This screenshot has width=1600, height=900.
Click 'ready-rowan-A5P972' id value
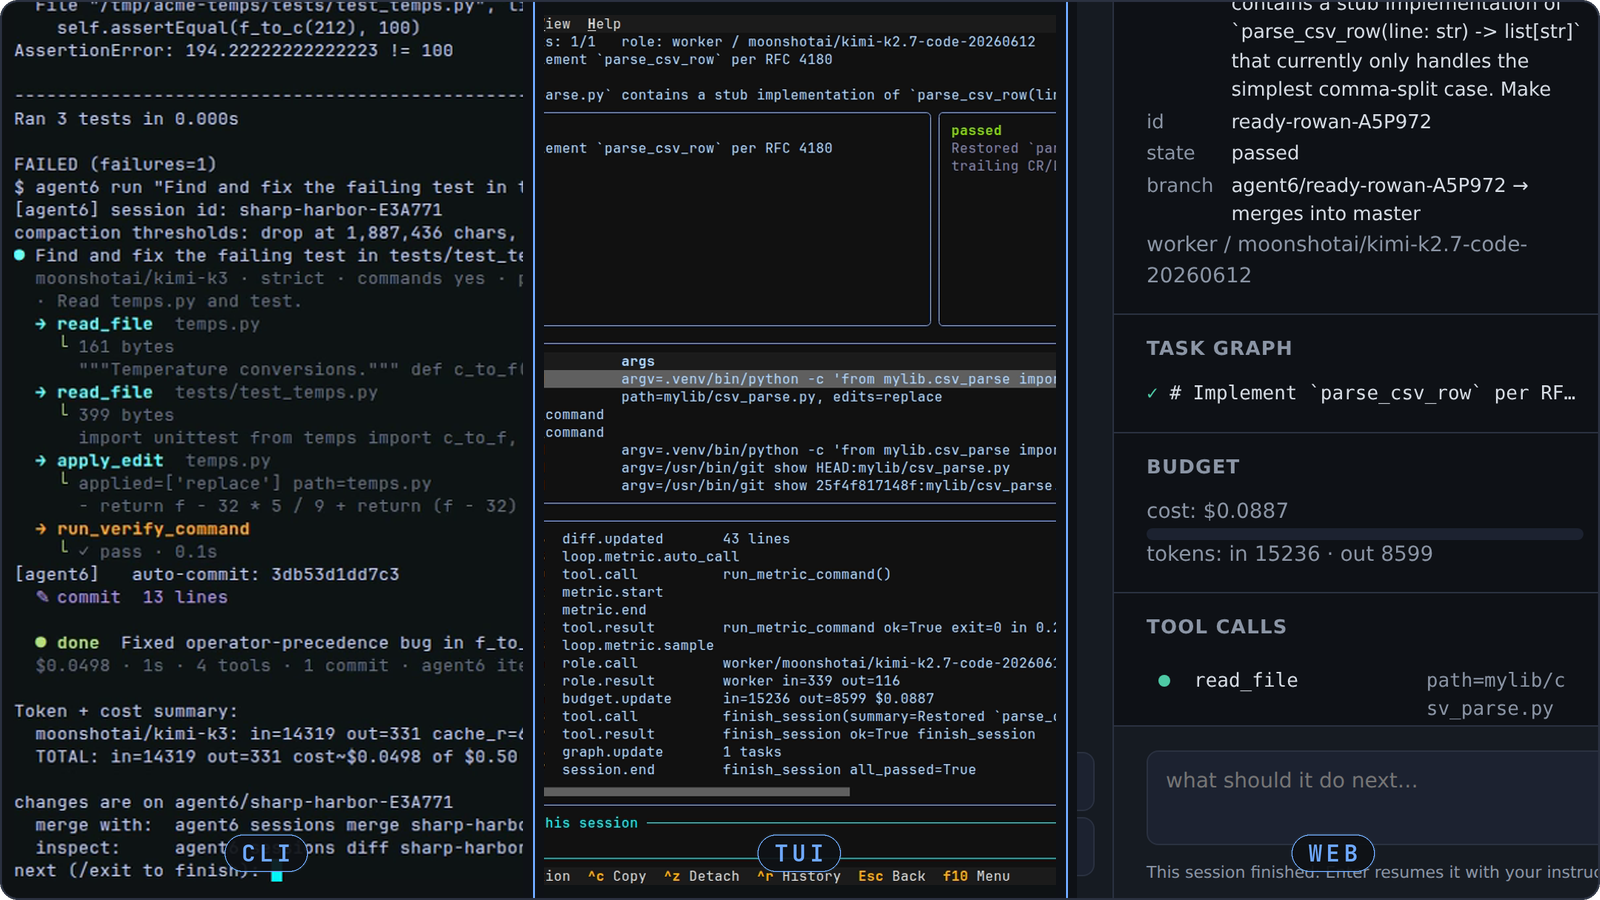tap(1331, 122)
